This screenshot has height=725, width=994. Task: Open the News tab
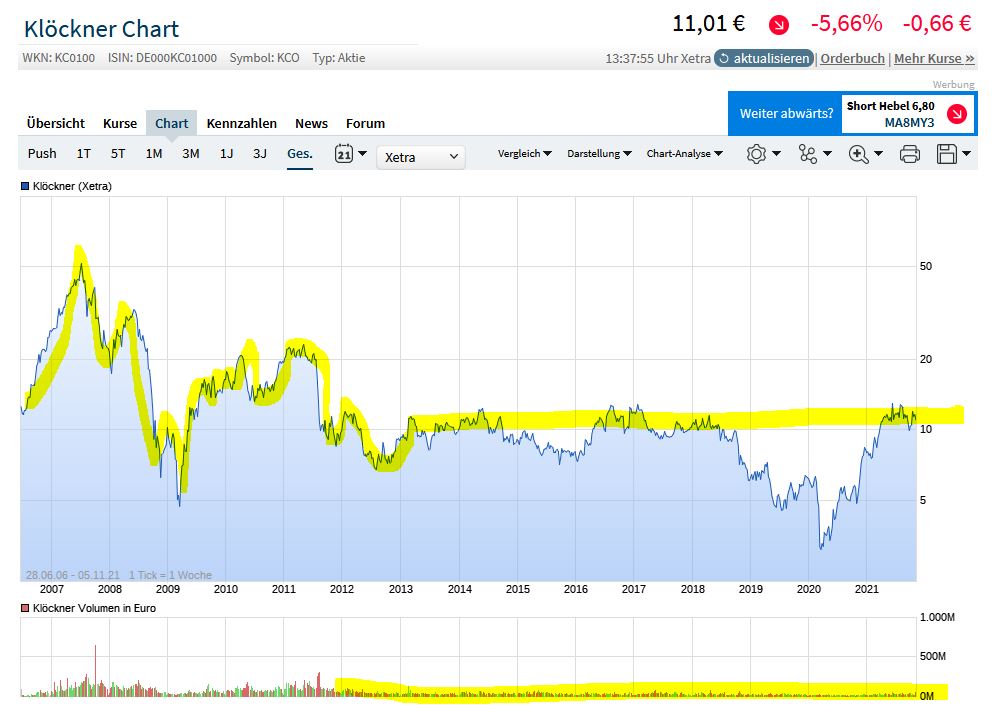pos(311,124)
